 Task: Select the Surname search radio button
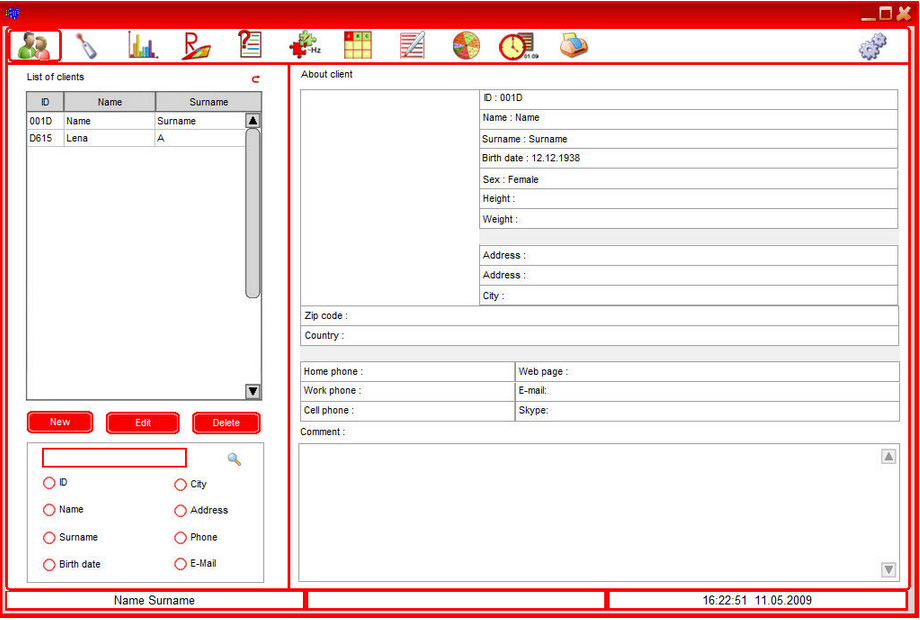[x=50, y=538]
